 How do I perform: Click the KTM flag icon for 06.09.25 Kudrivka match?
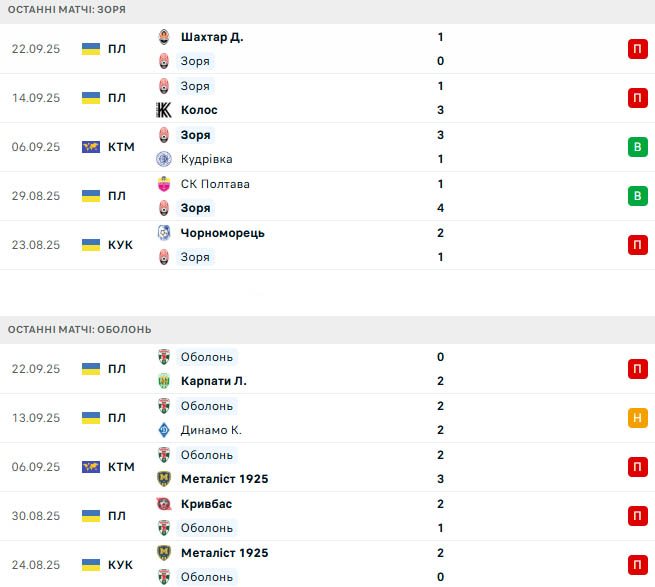[x=91, y=147]
